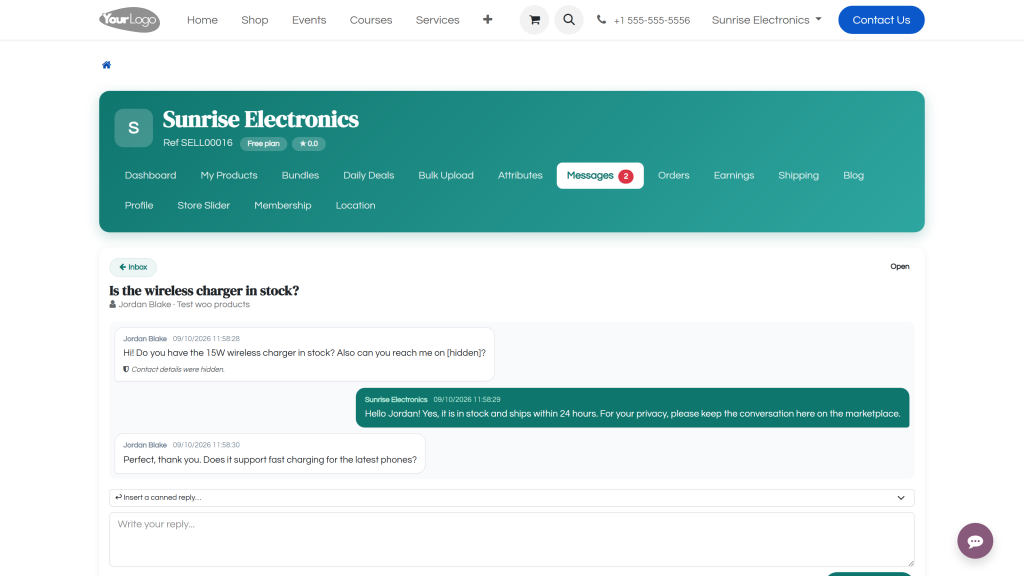Image resolution: width=1024 pixels, height=576 pixels.
Task: Open the Courses menu link
Action: [370, 20]
